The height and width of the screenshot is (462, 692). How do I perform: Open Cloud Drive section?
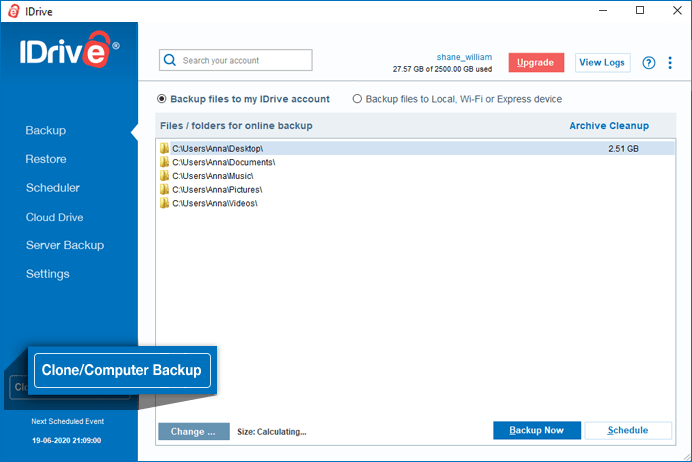coord(54,217)
